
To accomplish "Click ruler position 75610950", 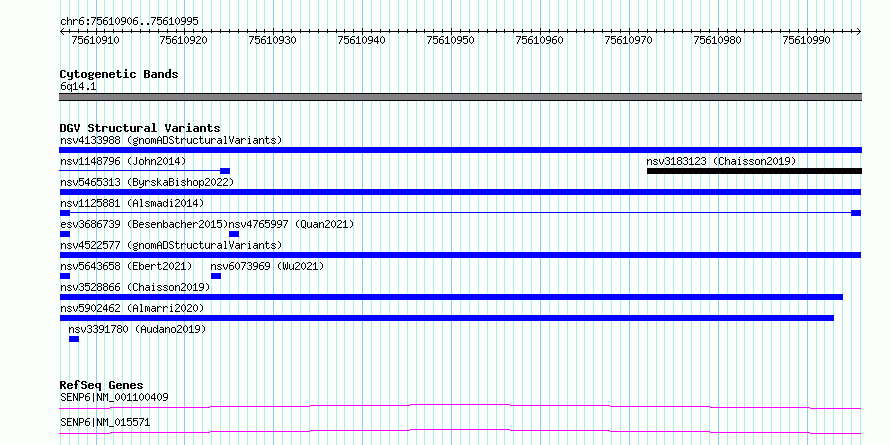I will pos(451,40).
